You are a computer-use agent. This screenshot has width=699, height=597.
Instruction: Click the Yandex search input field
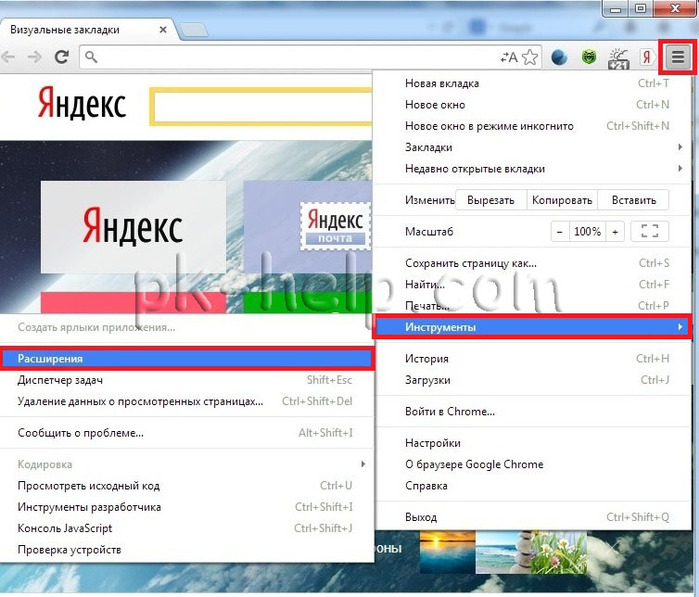click(263, 106)
